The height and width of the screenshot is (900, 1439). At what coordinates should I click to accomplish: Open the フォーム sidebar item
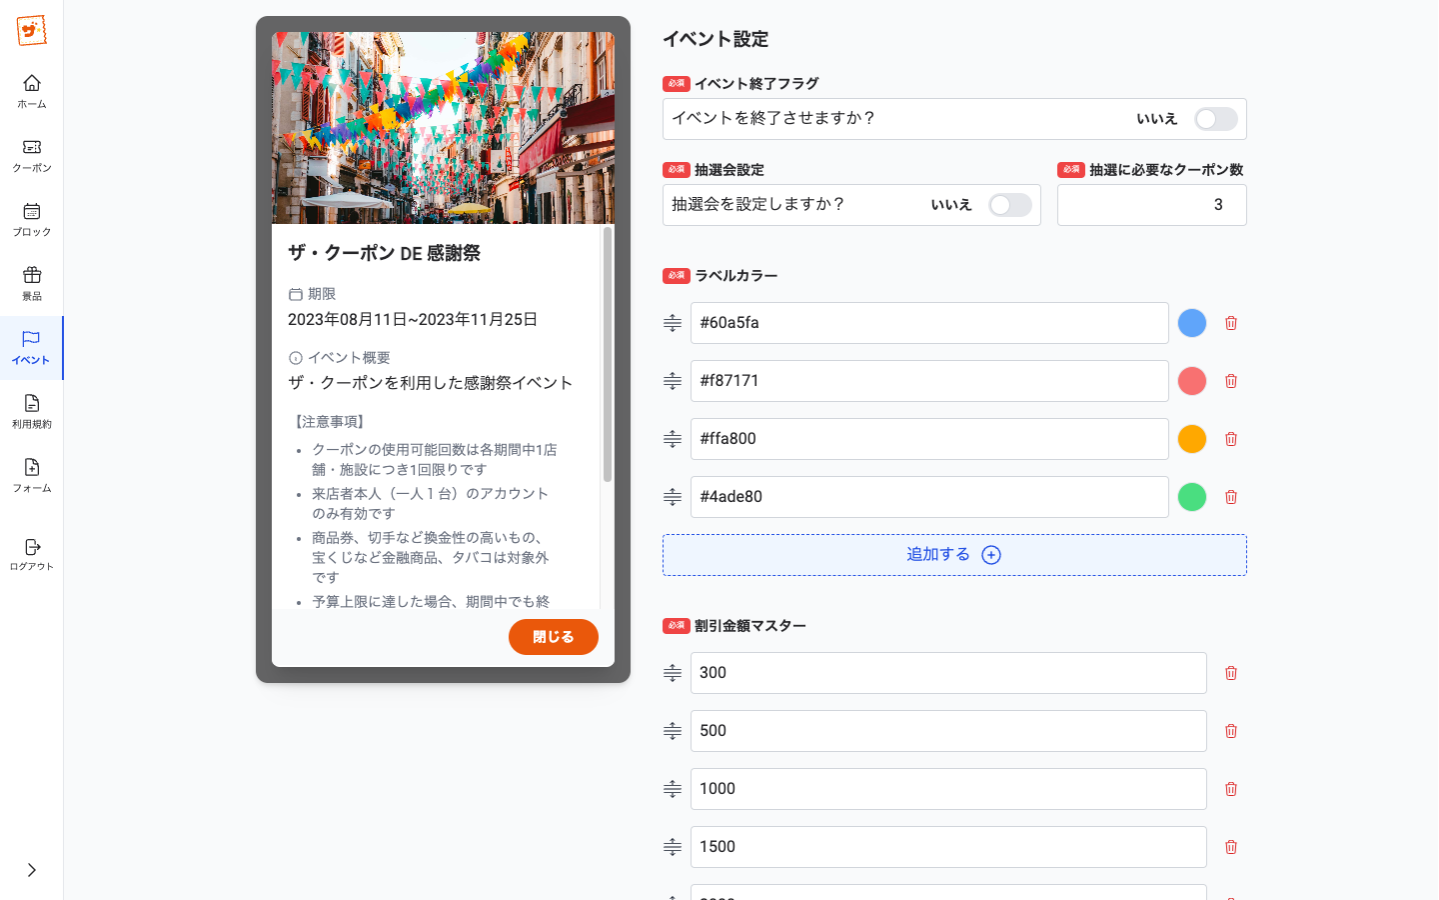click(x=32, y=475)
